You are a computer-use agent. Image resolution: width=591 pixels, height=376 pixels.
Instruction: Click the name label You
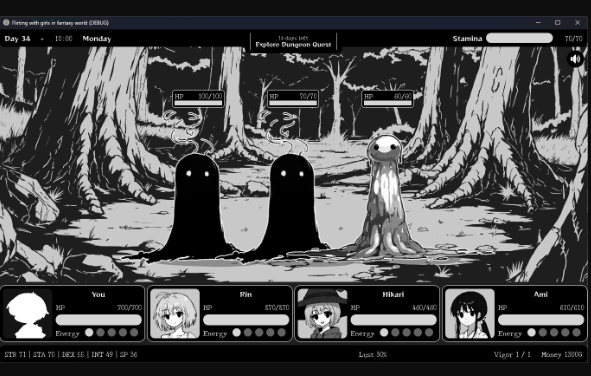pyautogui.click(x=98, y=294)
